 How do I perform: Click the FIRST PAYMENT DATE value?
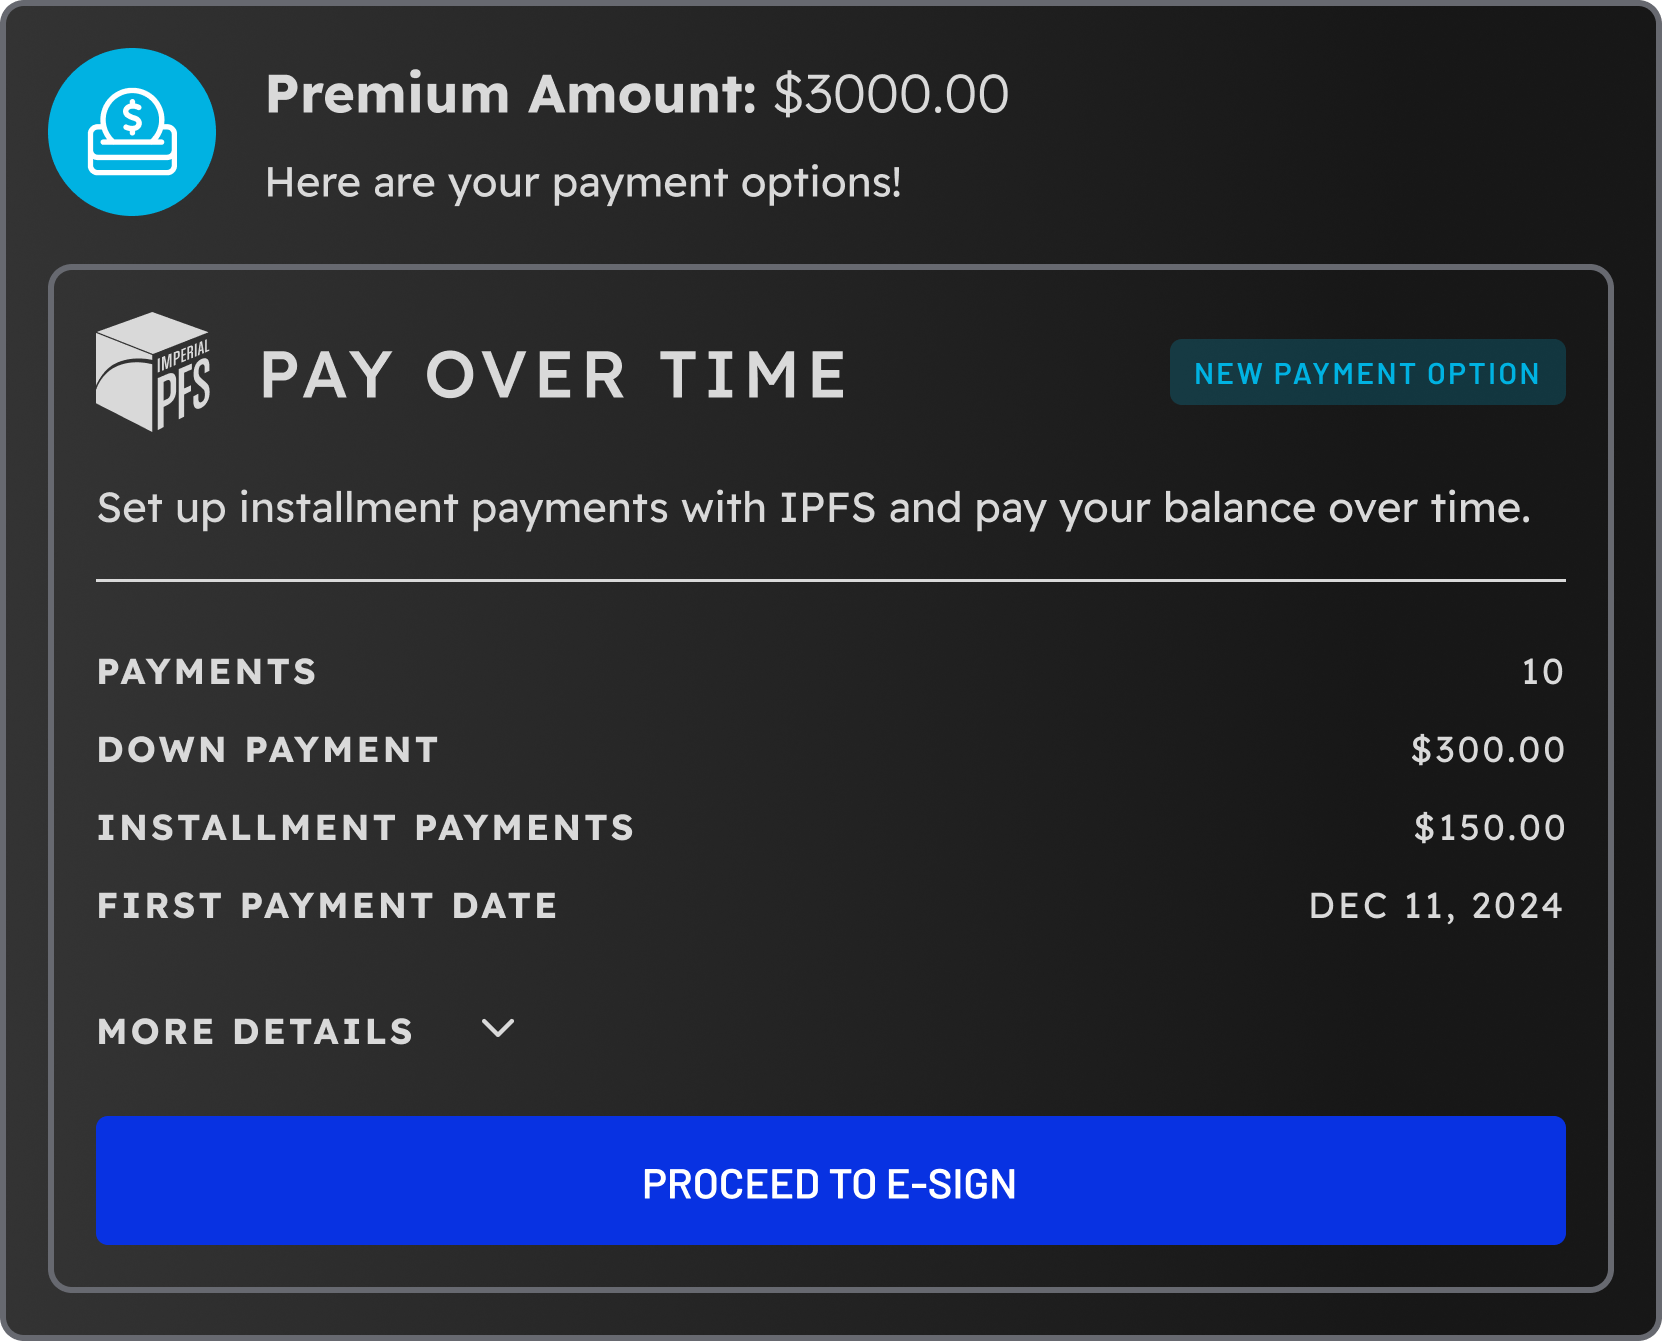pos(1436,905)
